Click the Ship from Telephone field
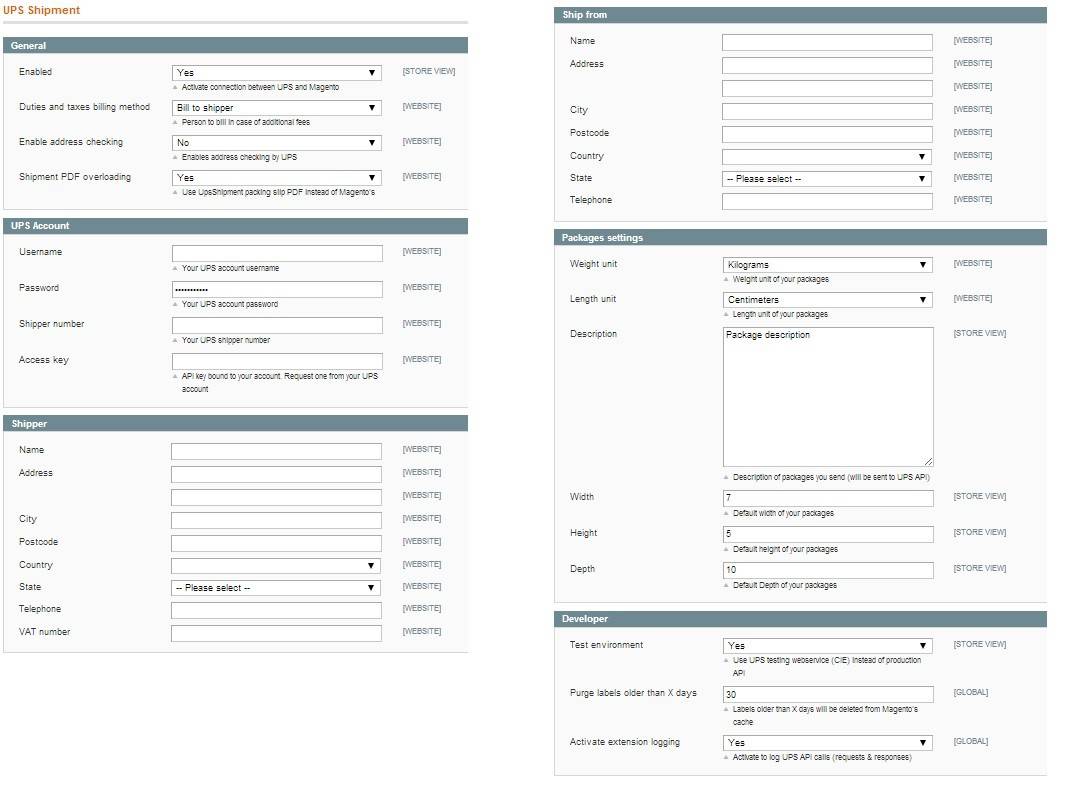 pos(827,202)
